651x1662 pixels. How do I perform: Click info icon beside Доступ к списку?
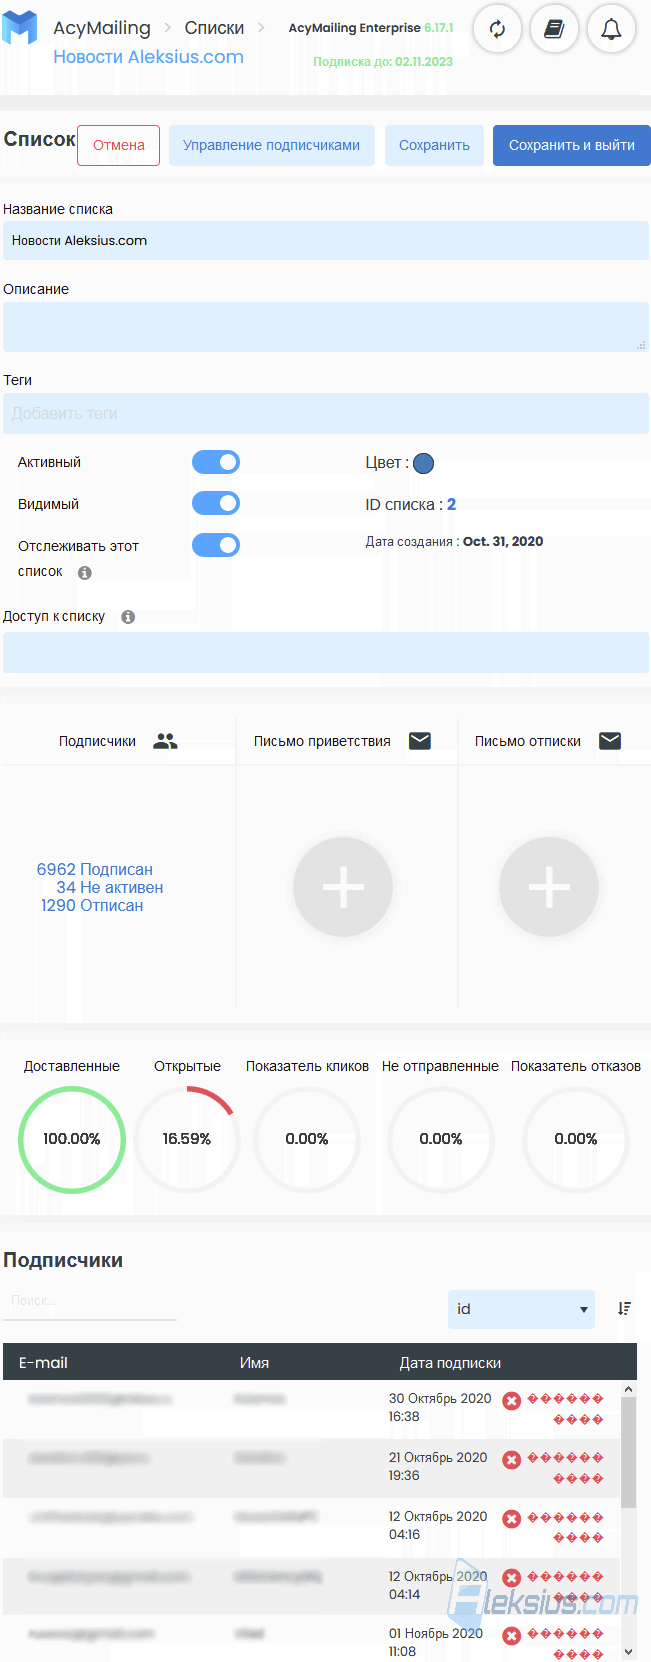[128, 617]
